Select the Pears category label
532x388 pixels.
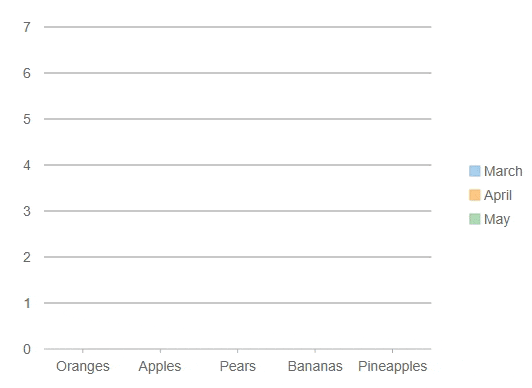(238, 366)
